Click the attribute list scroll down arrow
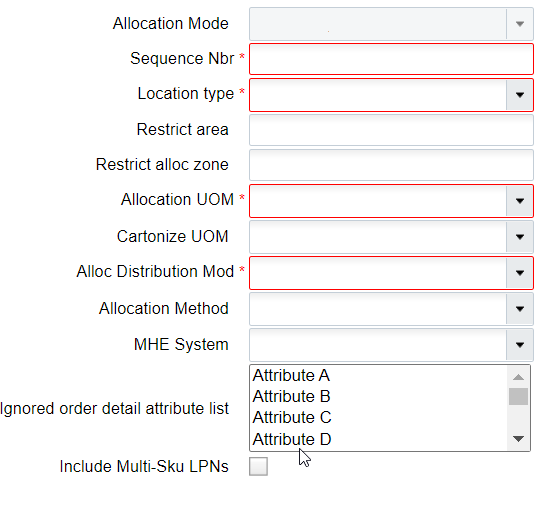 518,439
